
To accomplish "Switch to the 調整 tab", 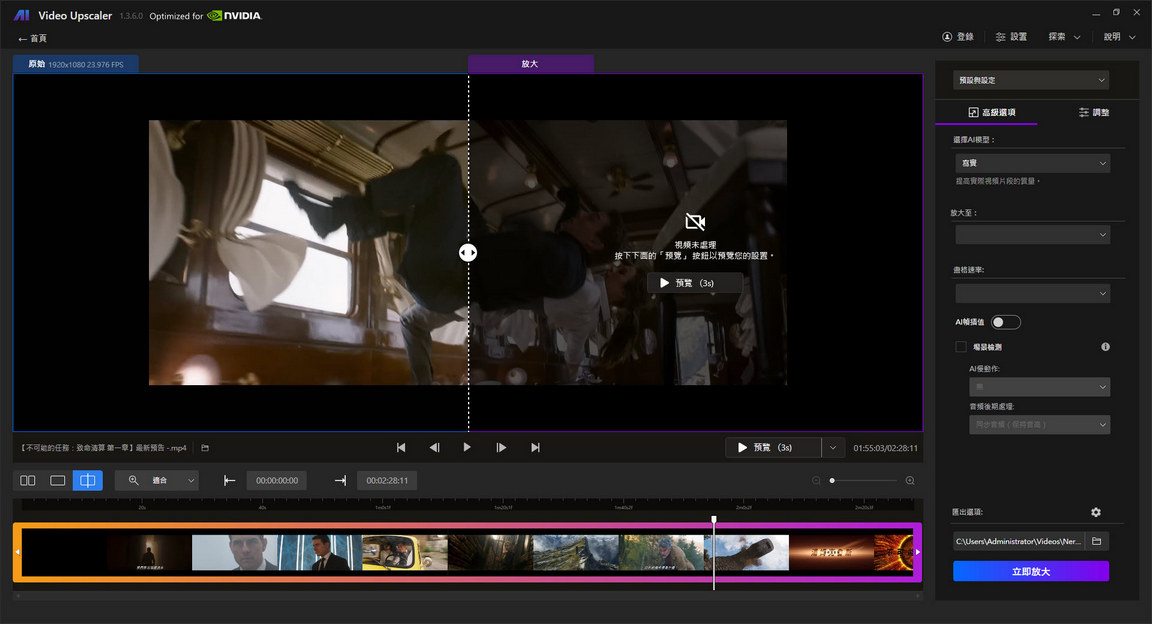I will pyautogui.click(x=1094, y=111).
